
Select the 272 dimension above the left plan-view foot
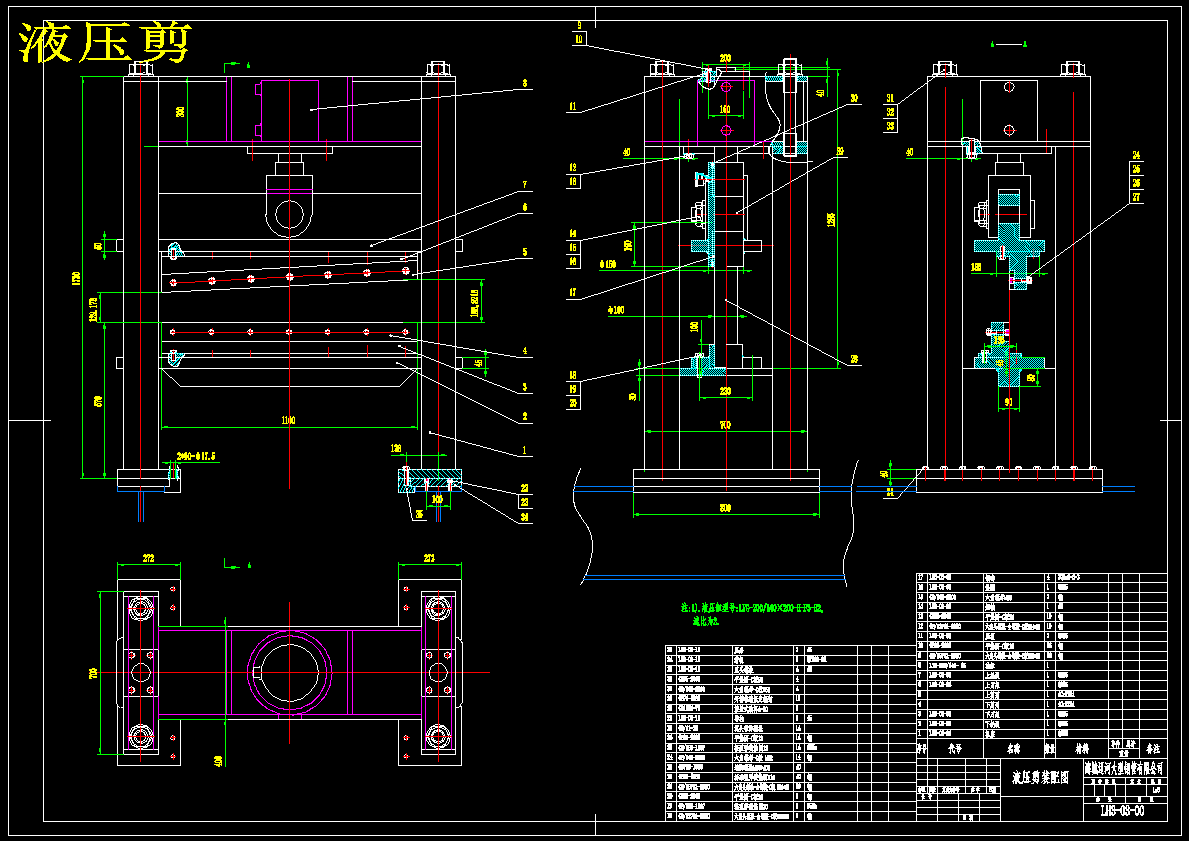pyautogui.click(x=149, y=558)
